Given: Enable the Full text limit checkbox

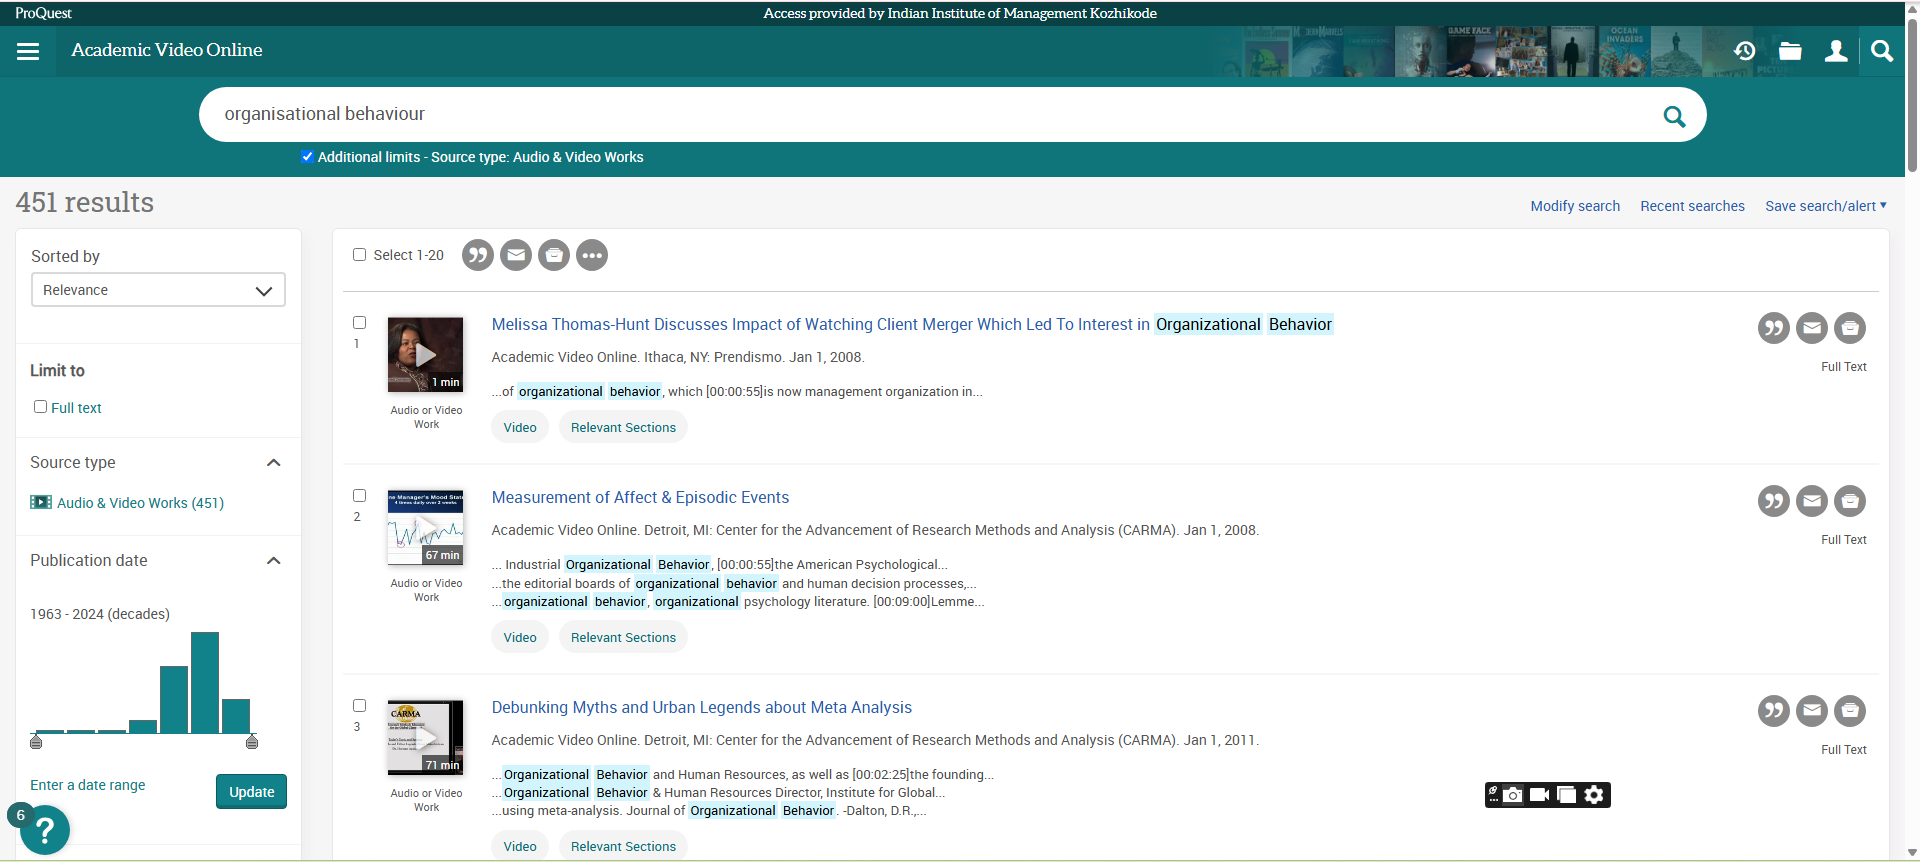Looking at the screenshot, I should tap(41, 407).
